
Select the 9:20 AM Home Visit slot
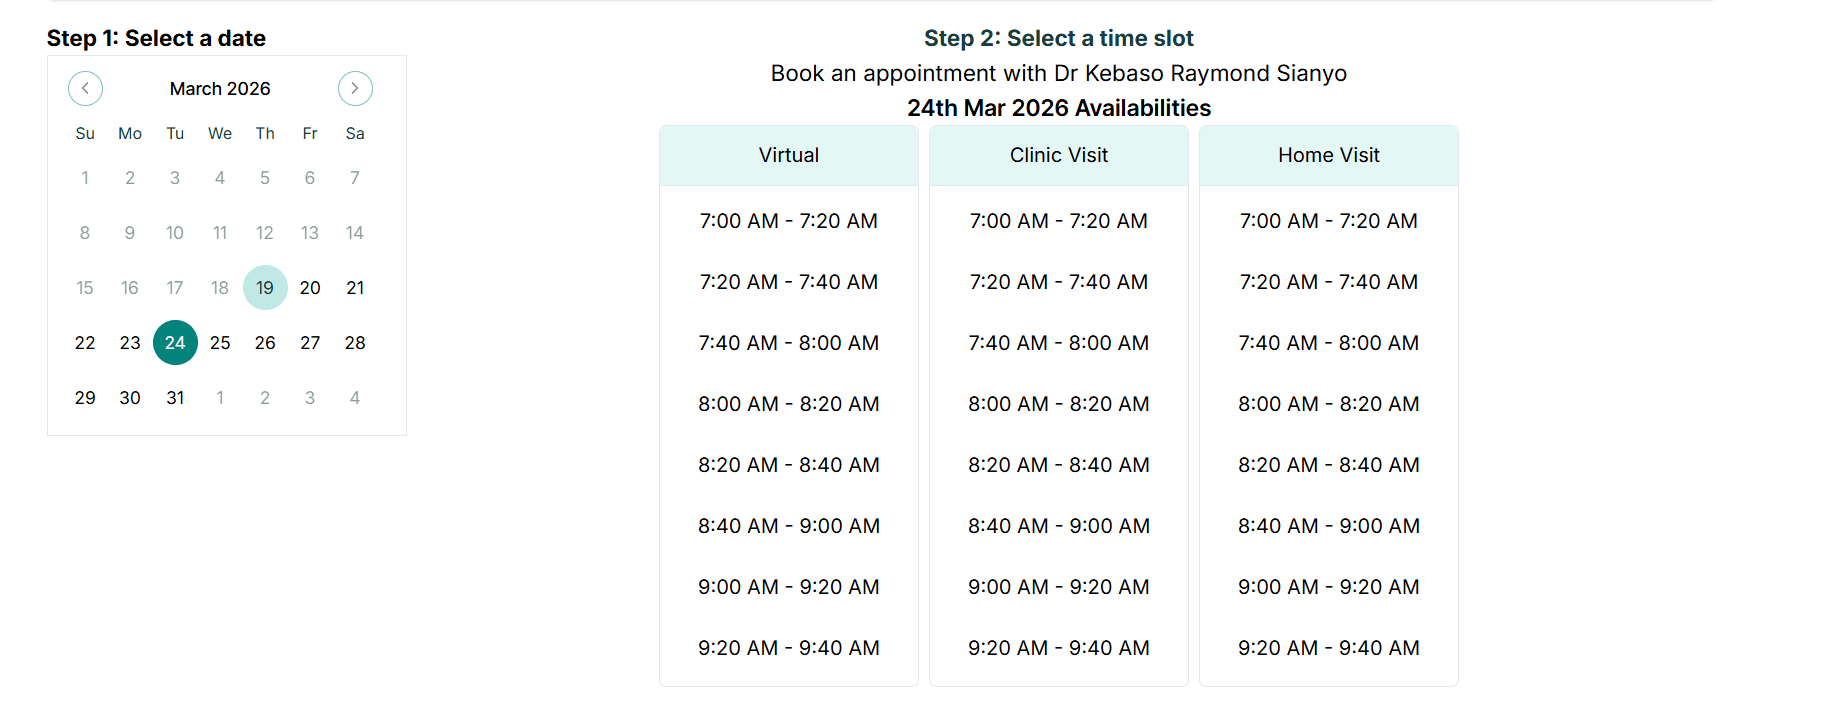pos(1328,647)
